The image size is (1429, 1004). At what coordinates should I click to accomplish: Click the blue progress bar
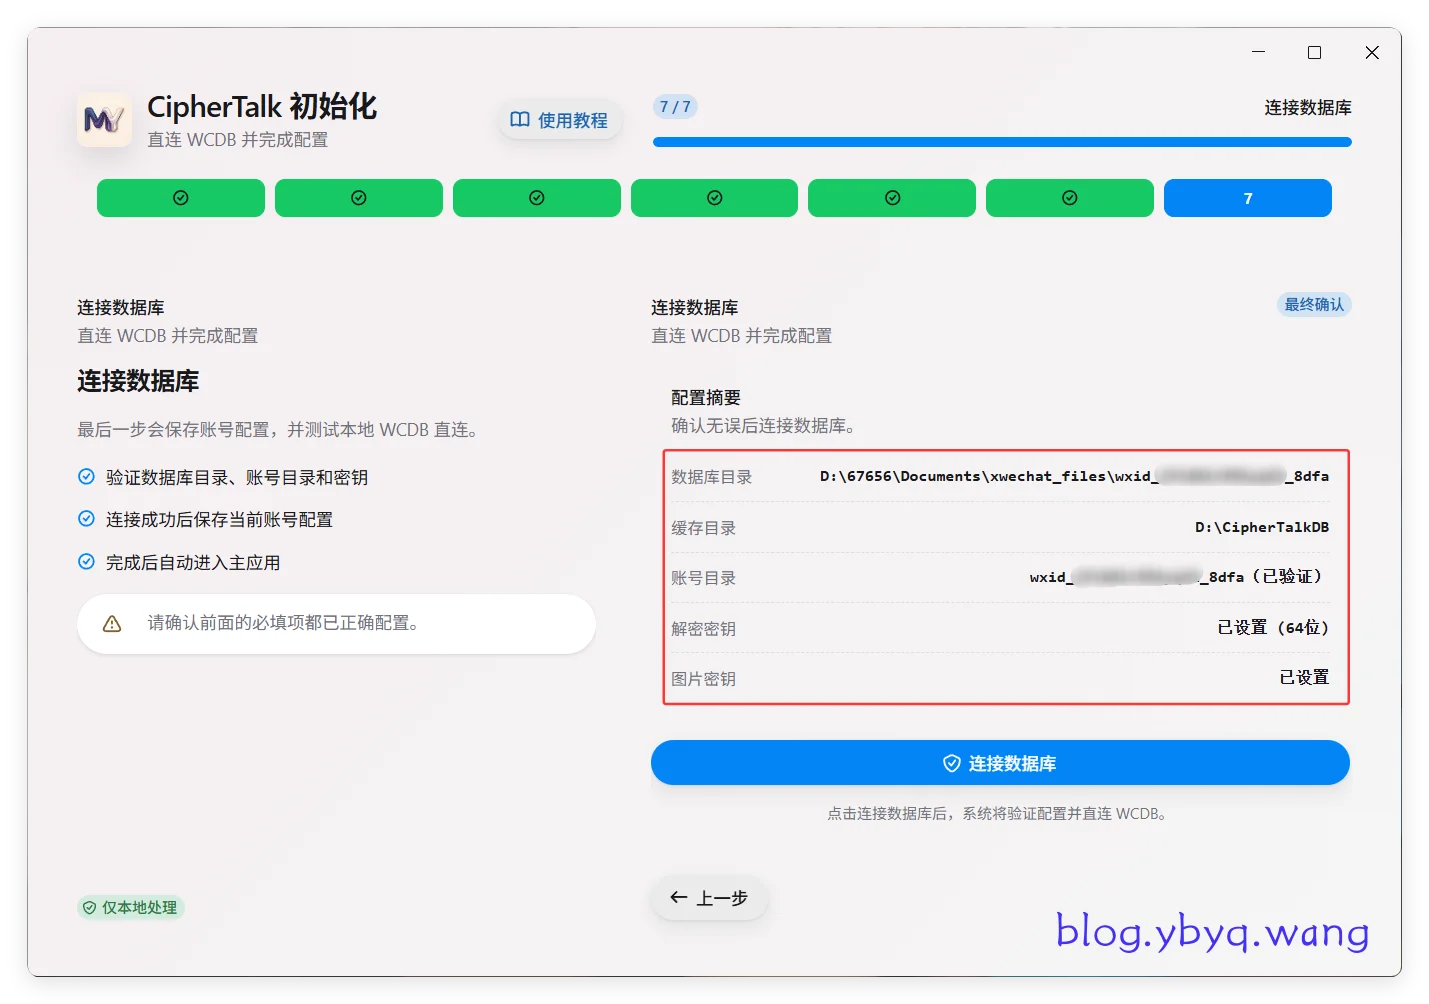pyautogui.click(x=1002, y=142)
